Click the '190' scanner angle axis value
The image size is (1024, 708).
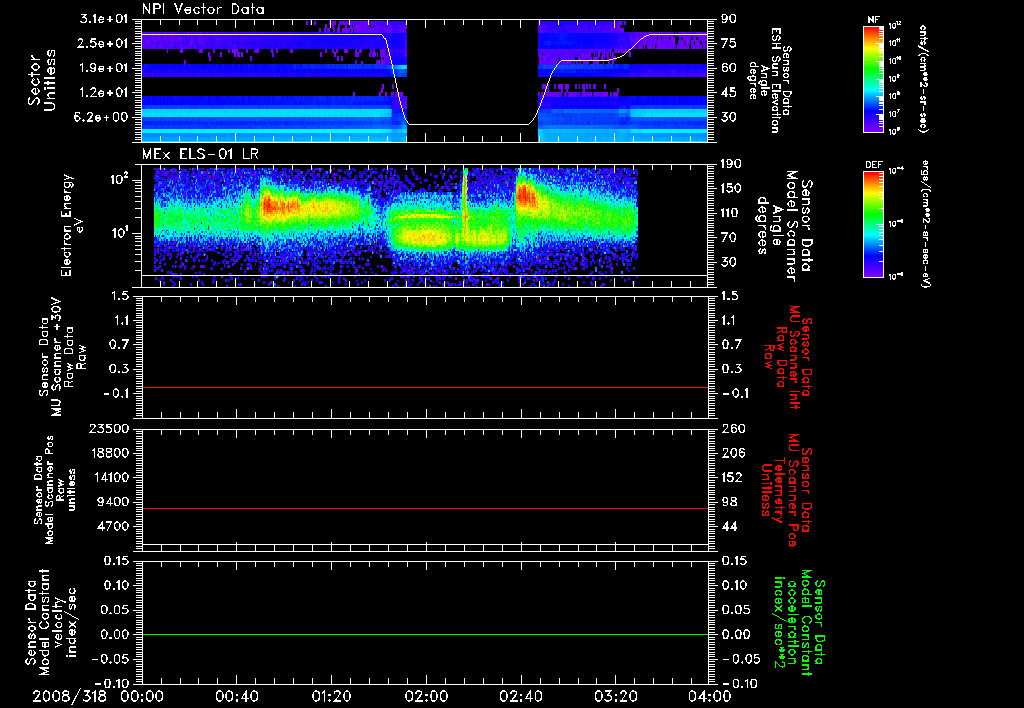(731, 164)
